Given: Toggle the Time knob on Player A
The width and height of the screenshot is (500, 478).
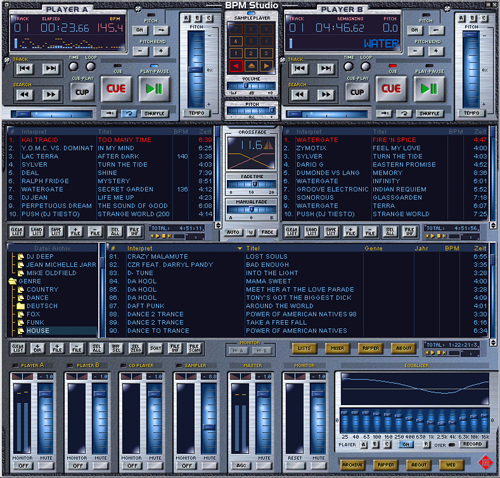Looking at the screenshot, I should [x=73, y=67].
